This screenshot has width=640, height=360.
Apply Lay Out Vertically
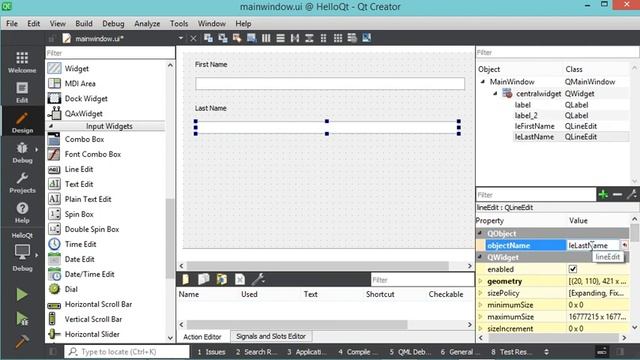(280, 38)
